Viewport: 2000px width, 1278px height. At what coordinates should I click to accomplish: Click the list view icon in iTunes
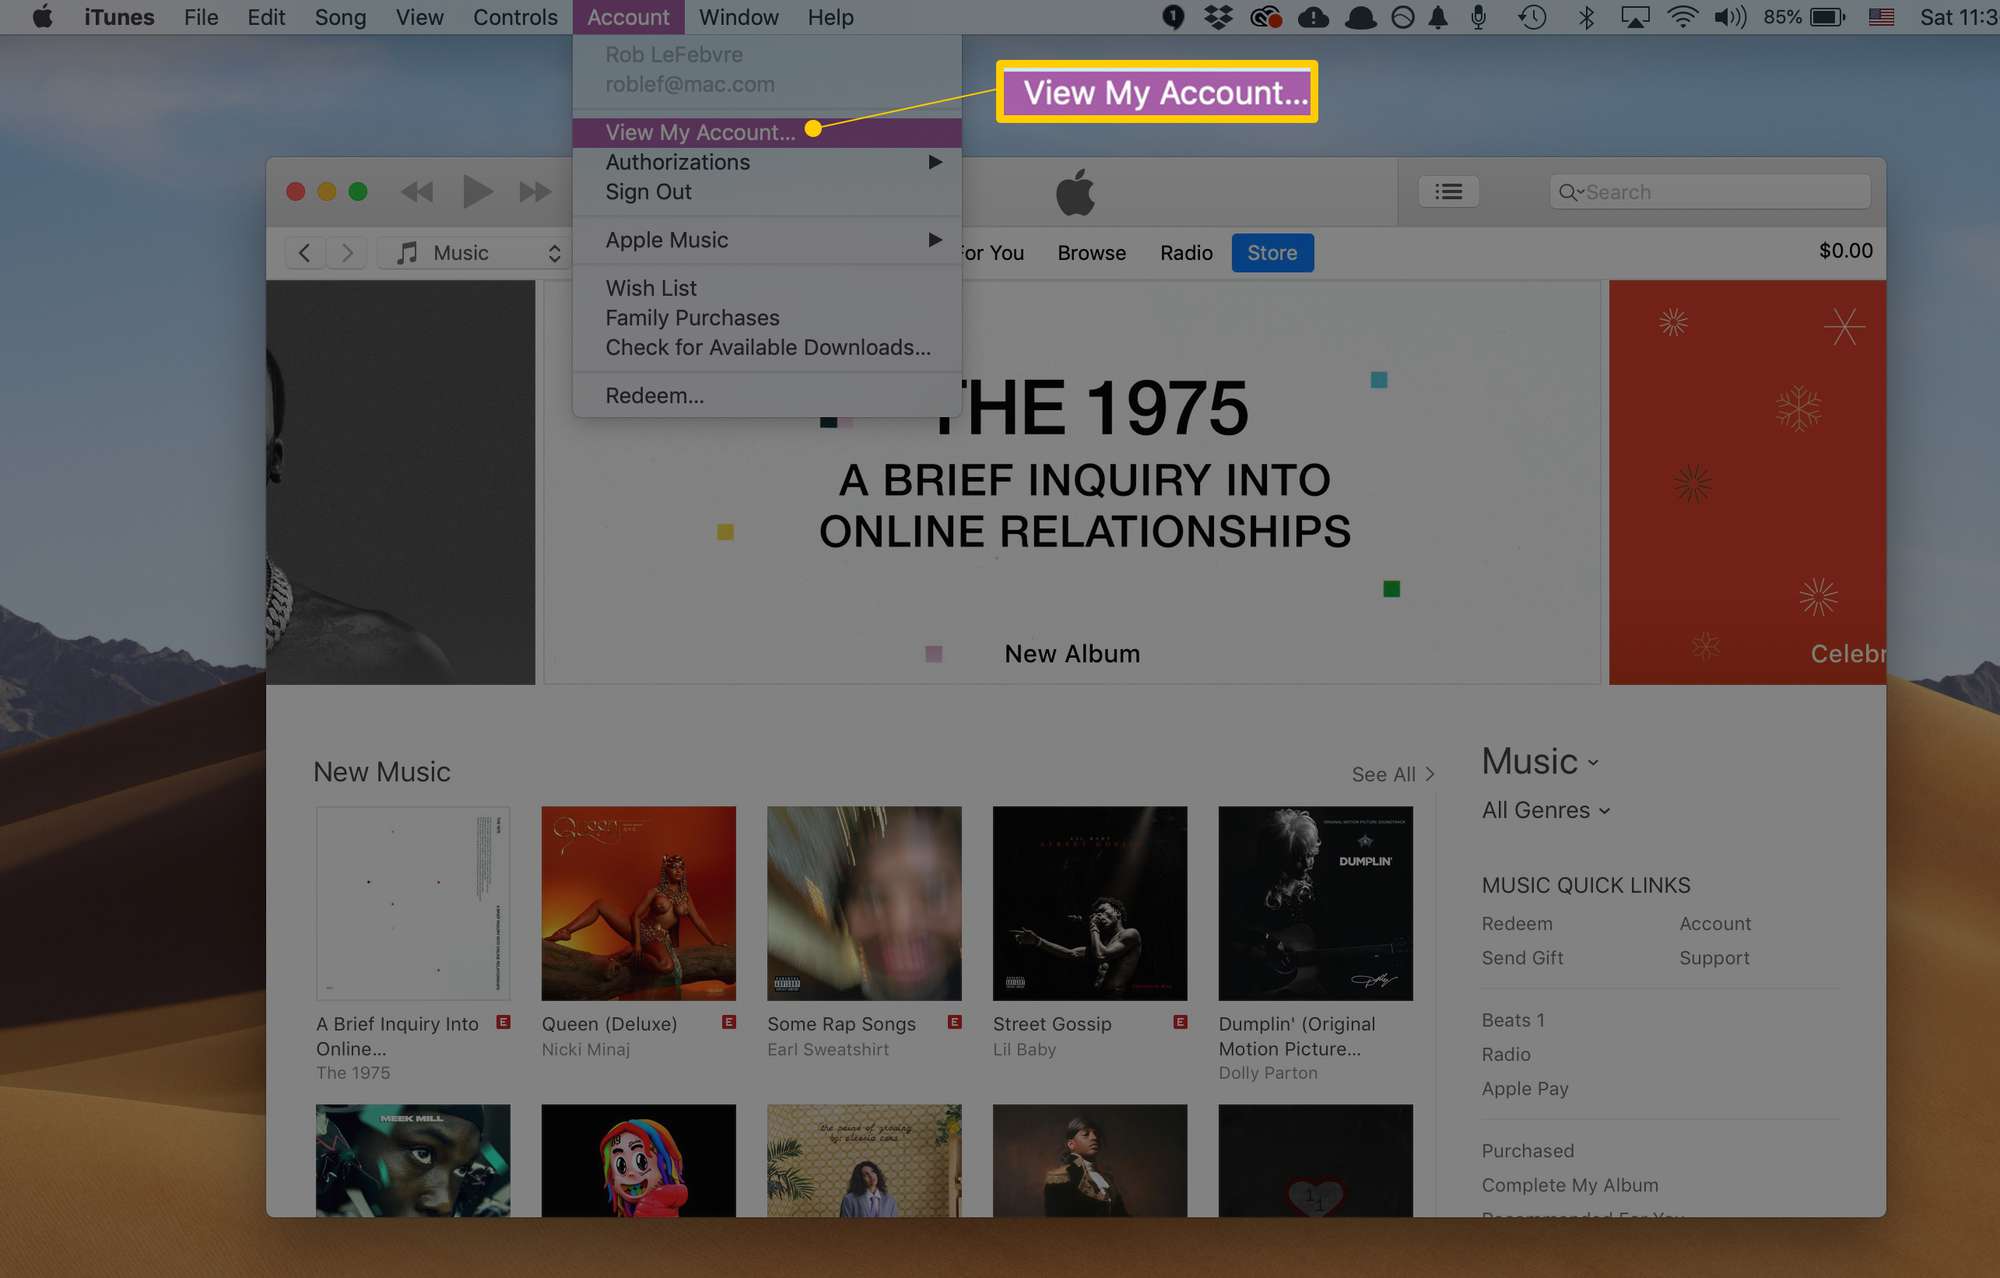(x=1449, y=191)
